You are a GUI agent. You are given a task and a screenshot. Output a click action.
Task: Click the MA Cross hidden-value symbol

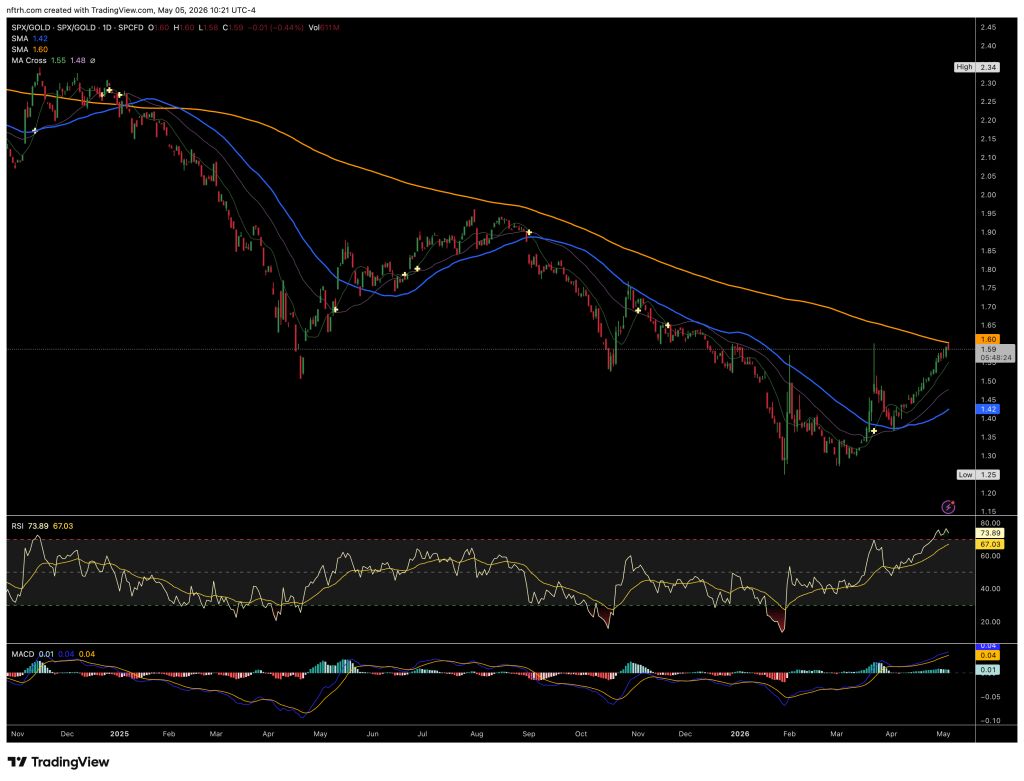click(92, 60)
